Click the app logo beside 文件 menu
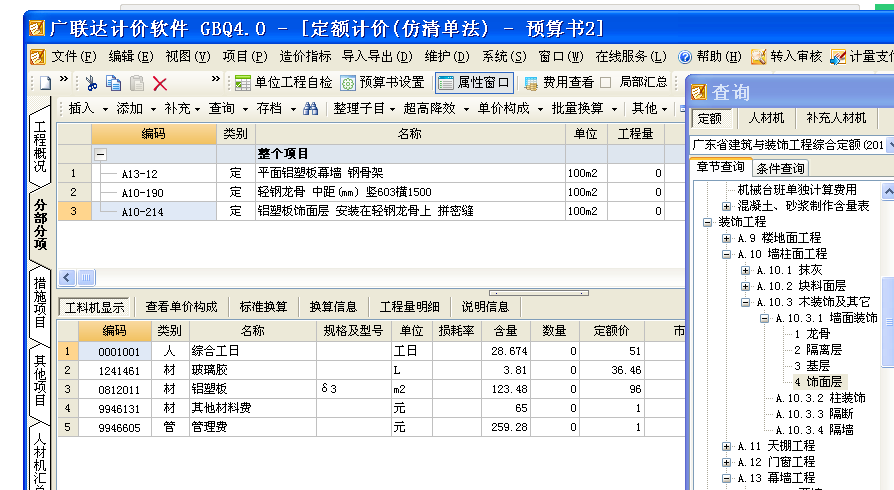Screen dimensions: 894x490 click(38, 56)
